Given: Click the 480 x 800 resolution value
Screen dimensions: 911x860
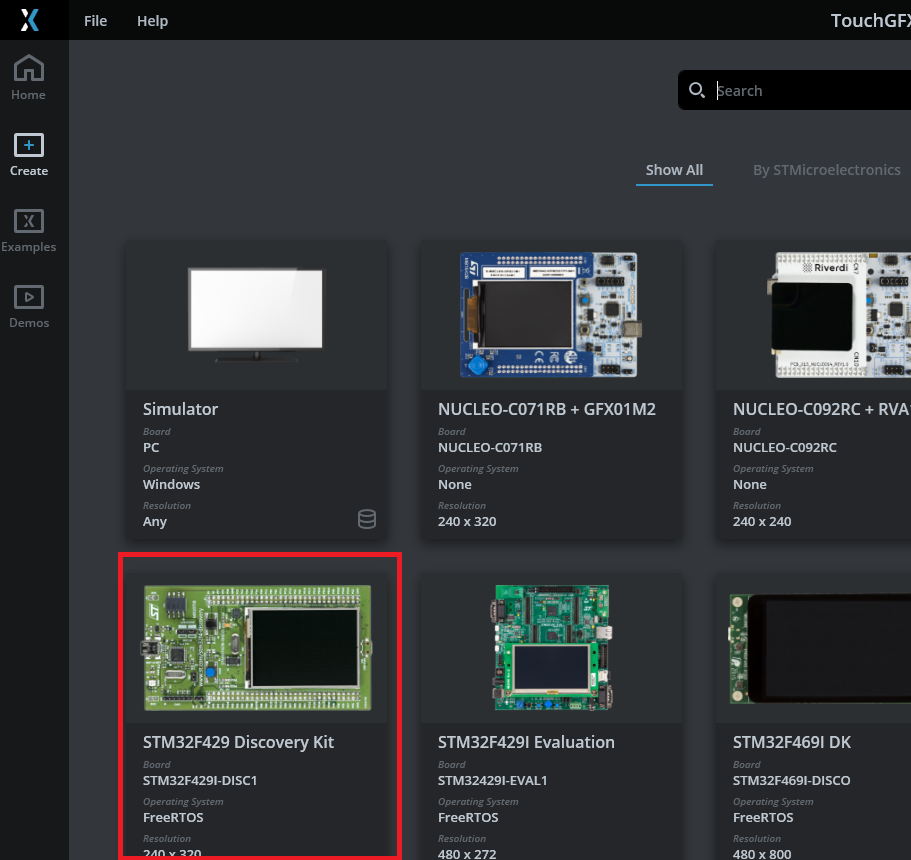Looking at the screenshot, I should (x=762, y=854).
